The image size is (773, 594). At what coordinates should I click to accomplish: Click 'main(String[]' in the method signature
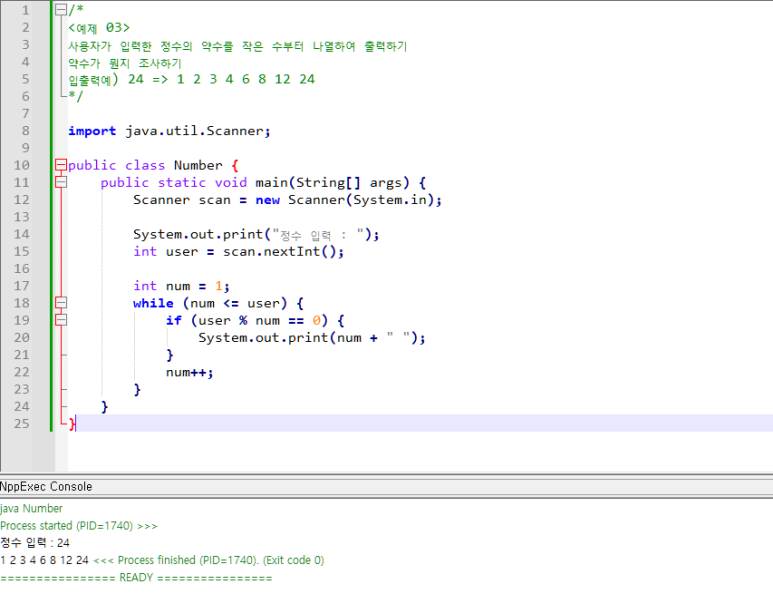pos(308,182)
